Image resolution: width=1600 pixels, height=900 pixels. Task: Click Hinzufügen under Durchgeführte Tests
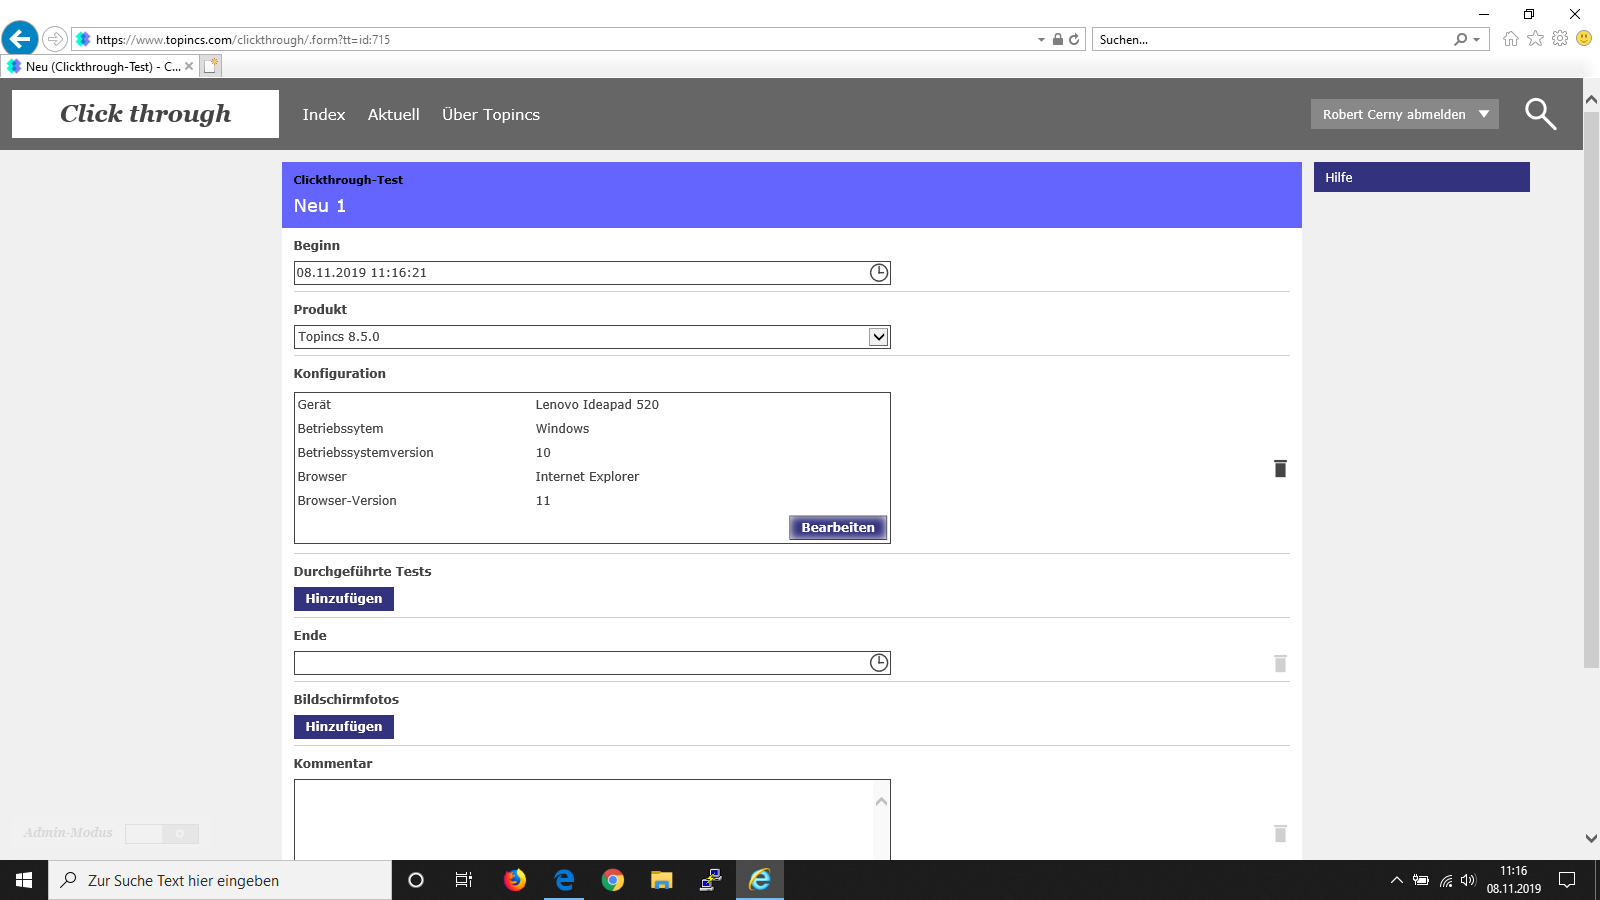click(x=343, y=599)
